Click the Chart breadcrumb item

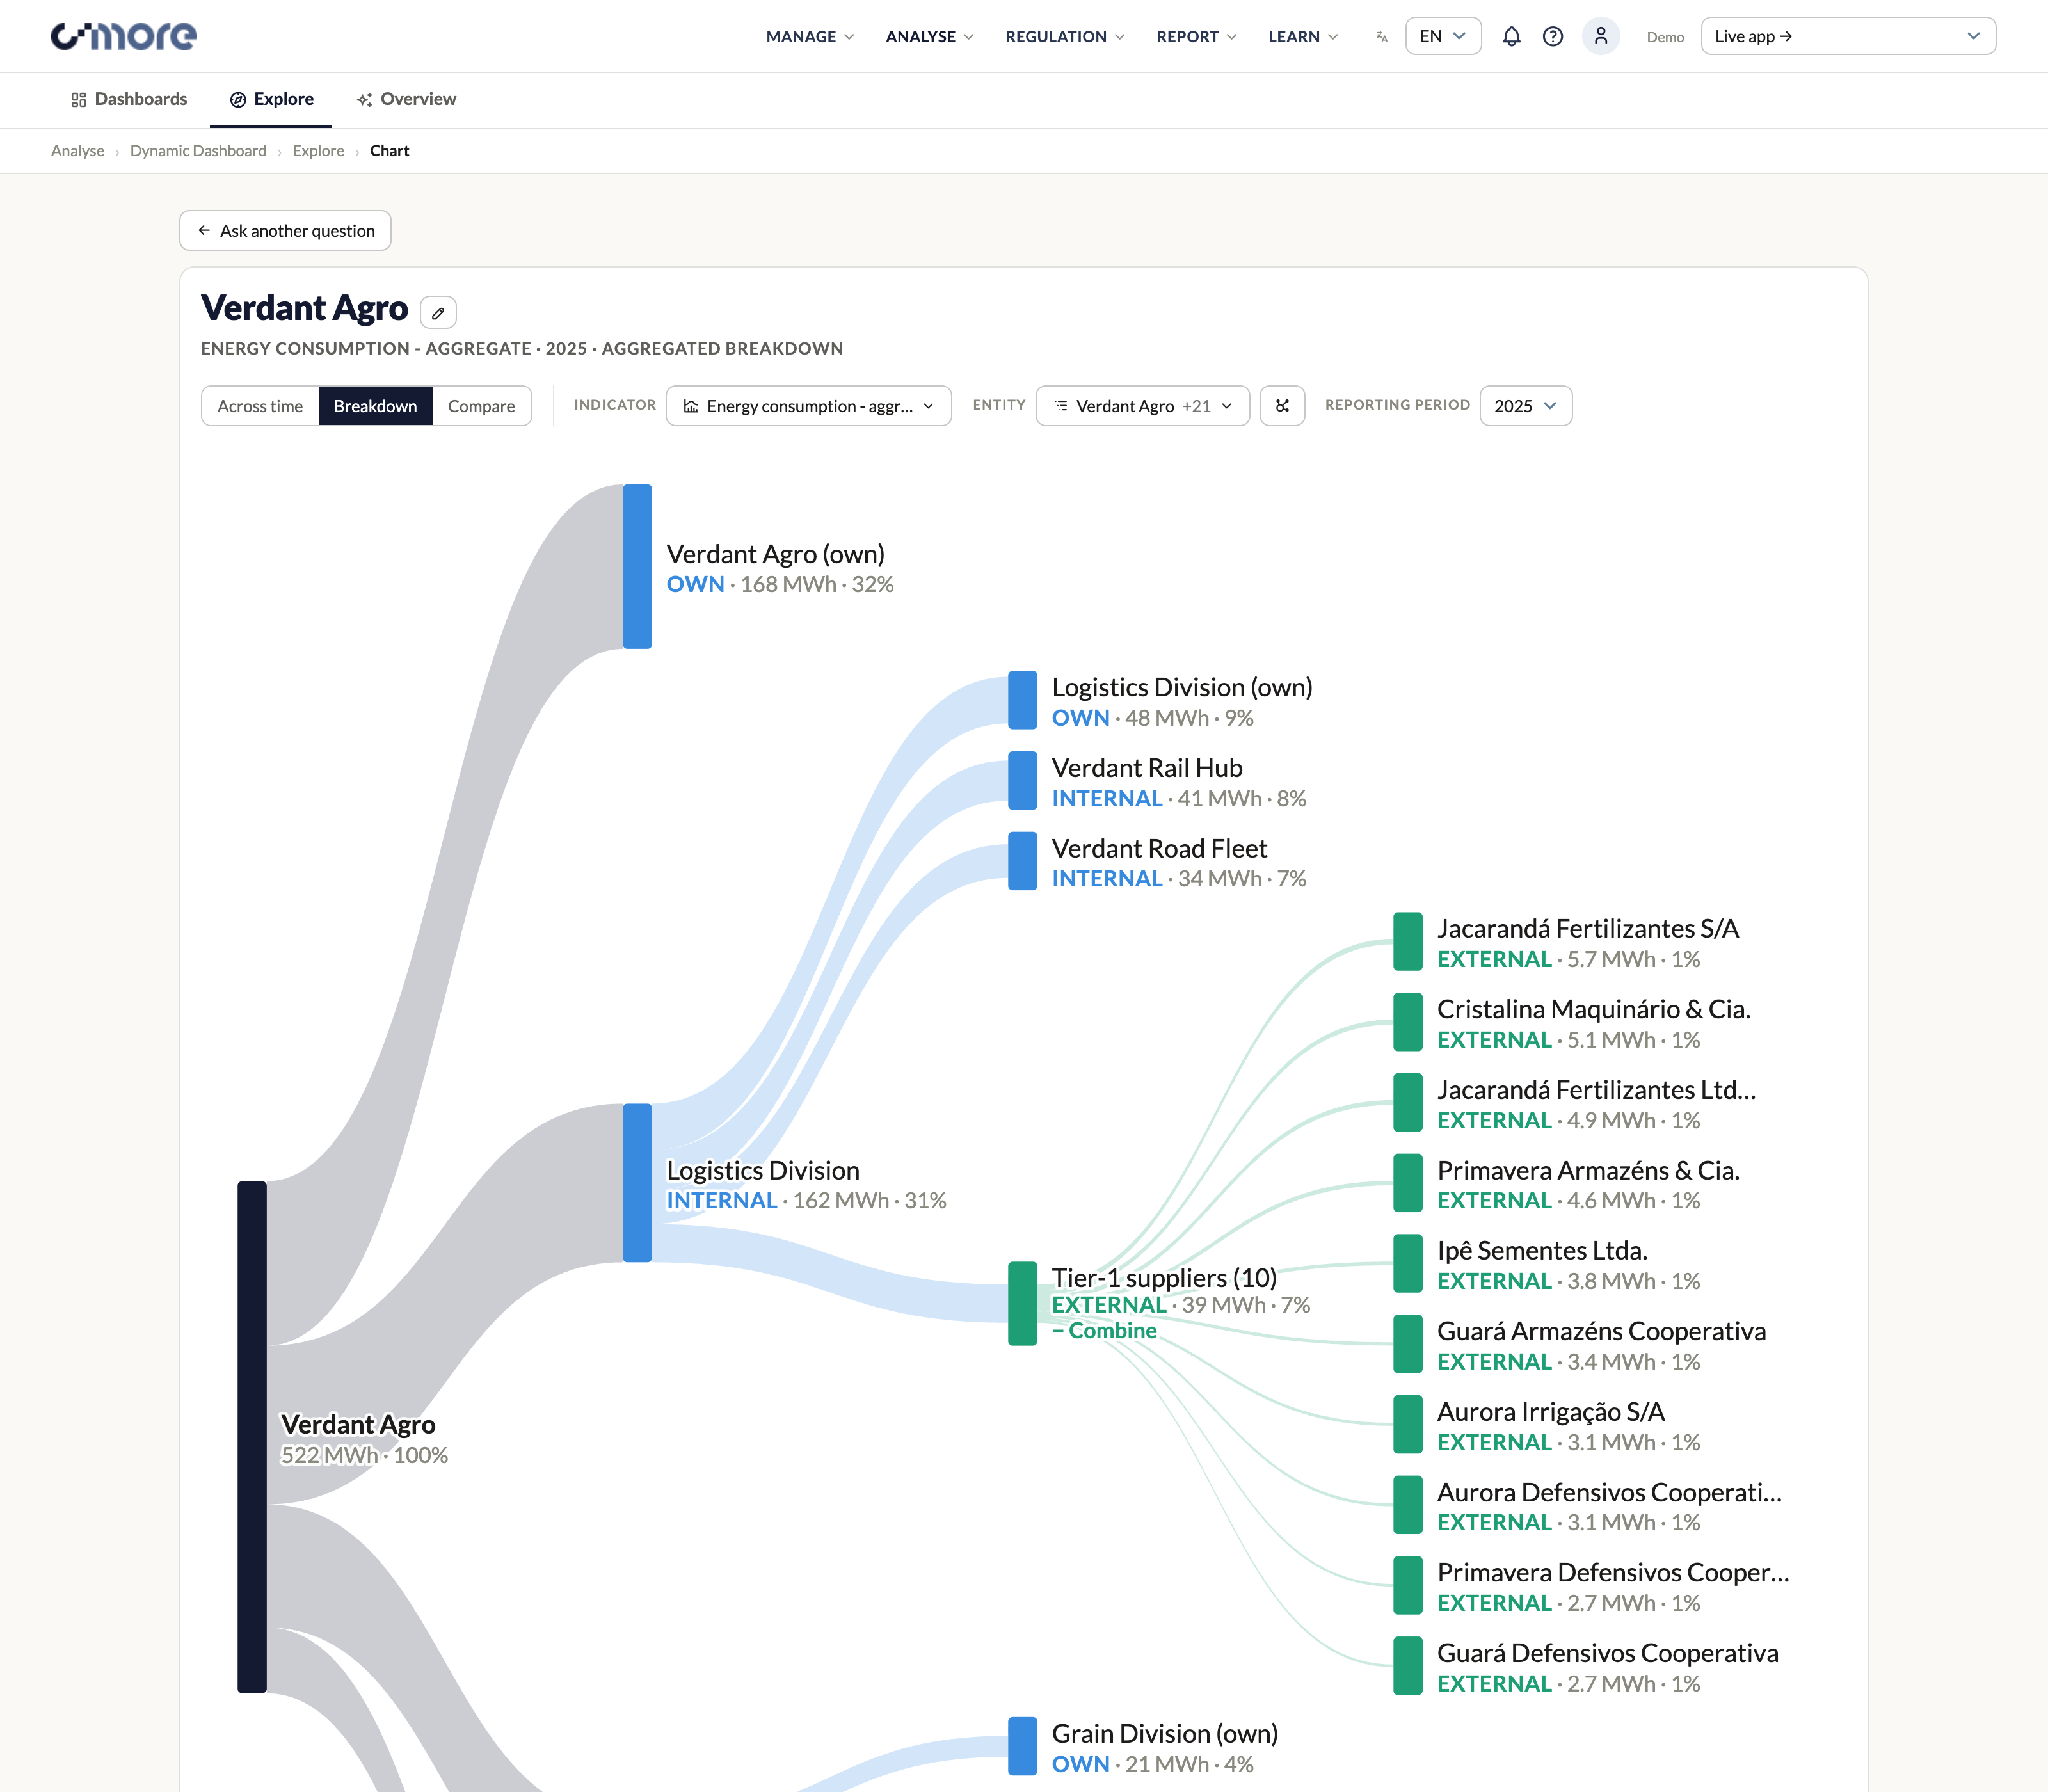(389, 151)
